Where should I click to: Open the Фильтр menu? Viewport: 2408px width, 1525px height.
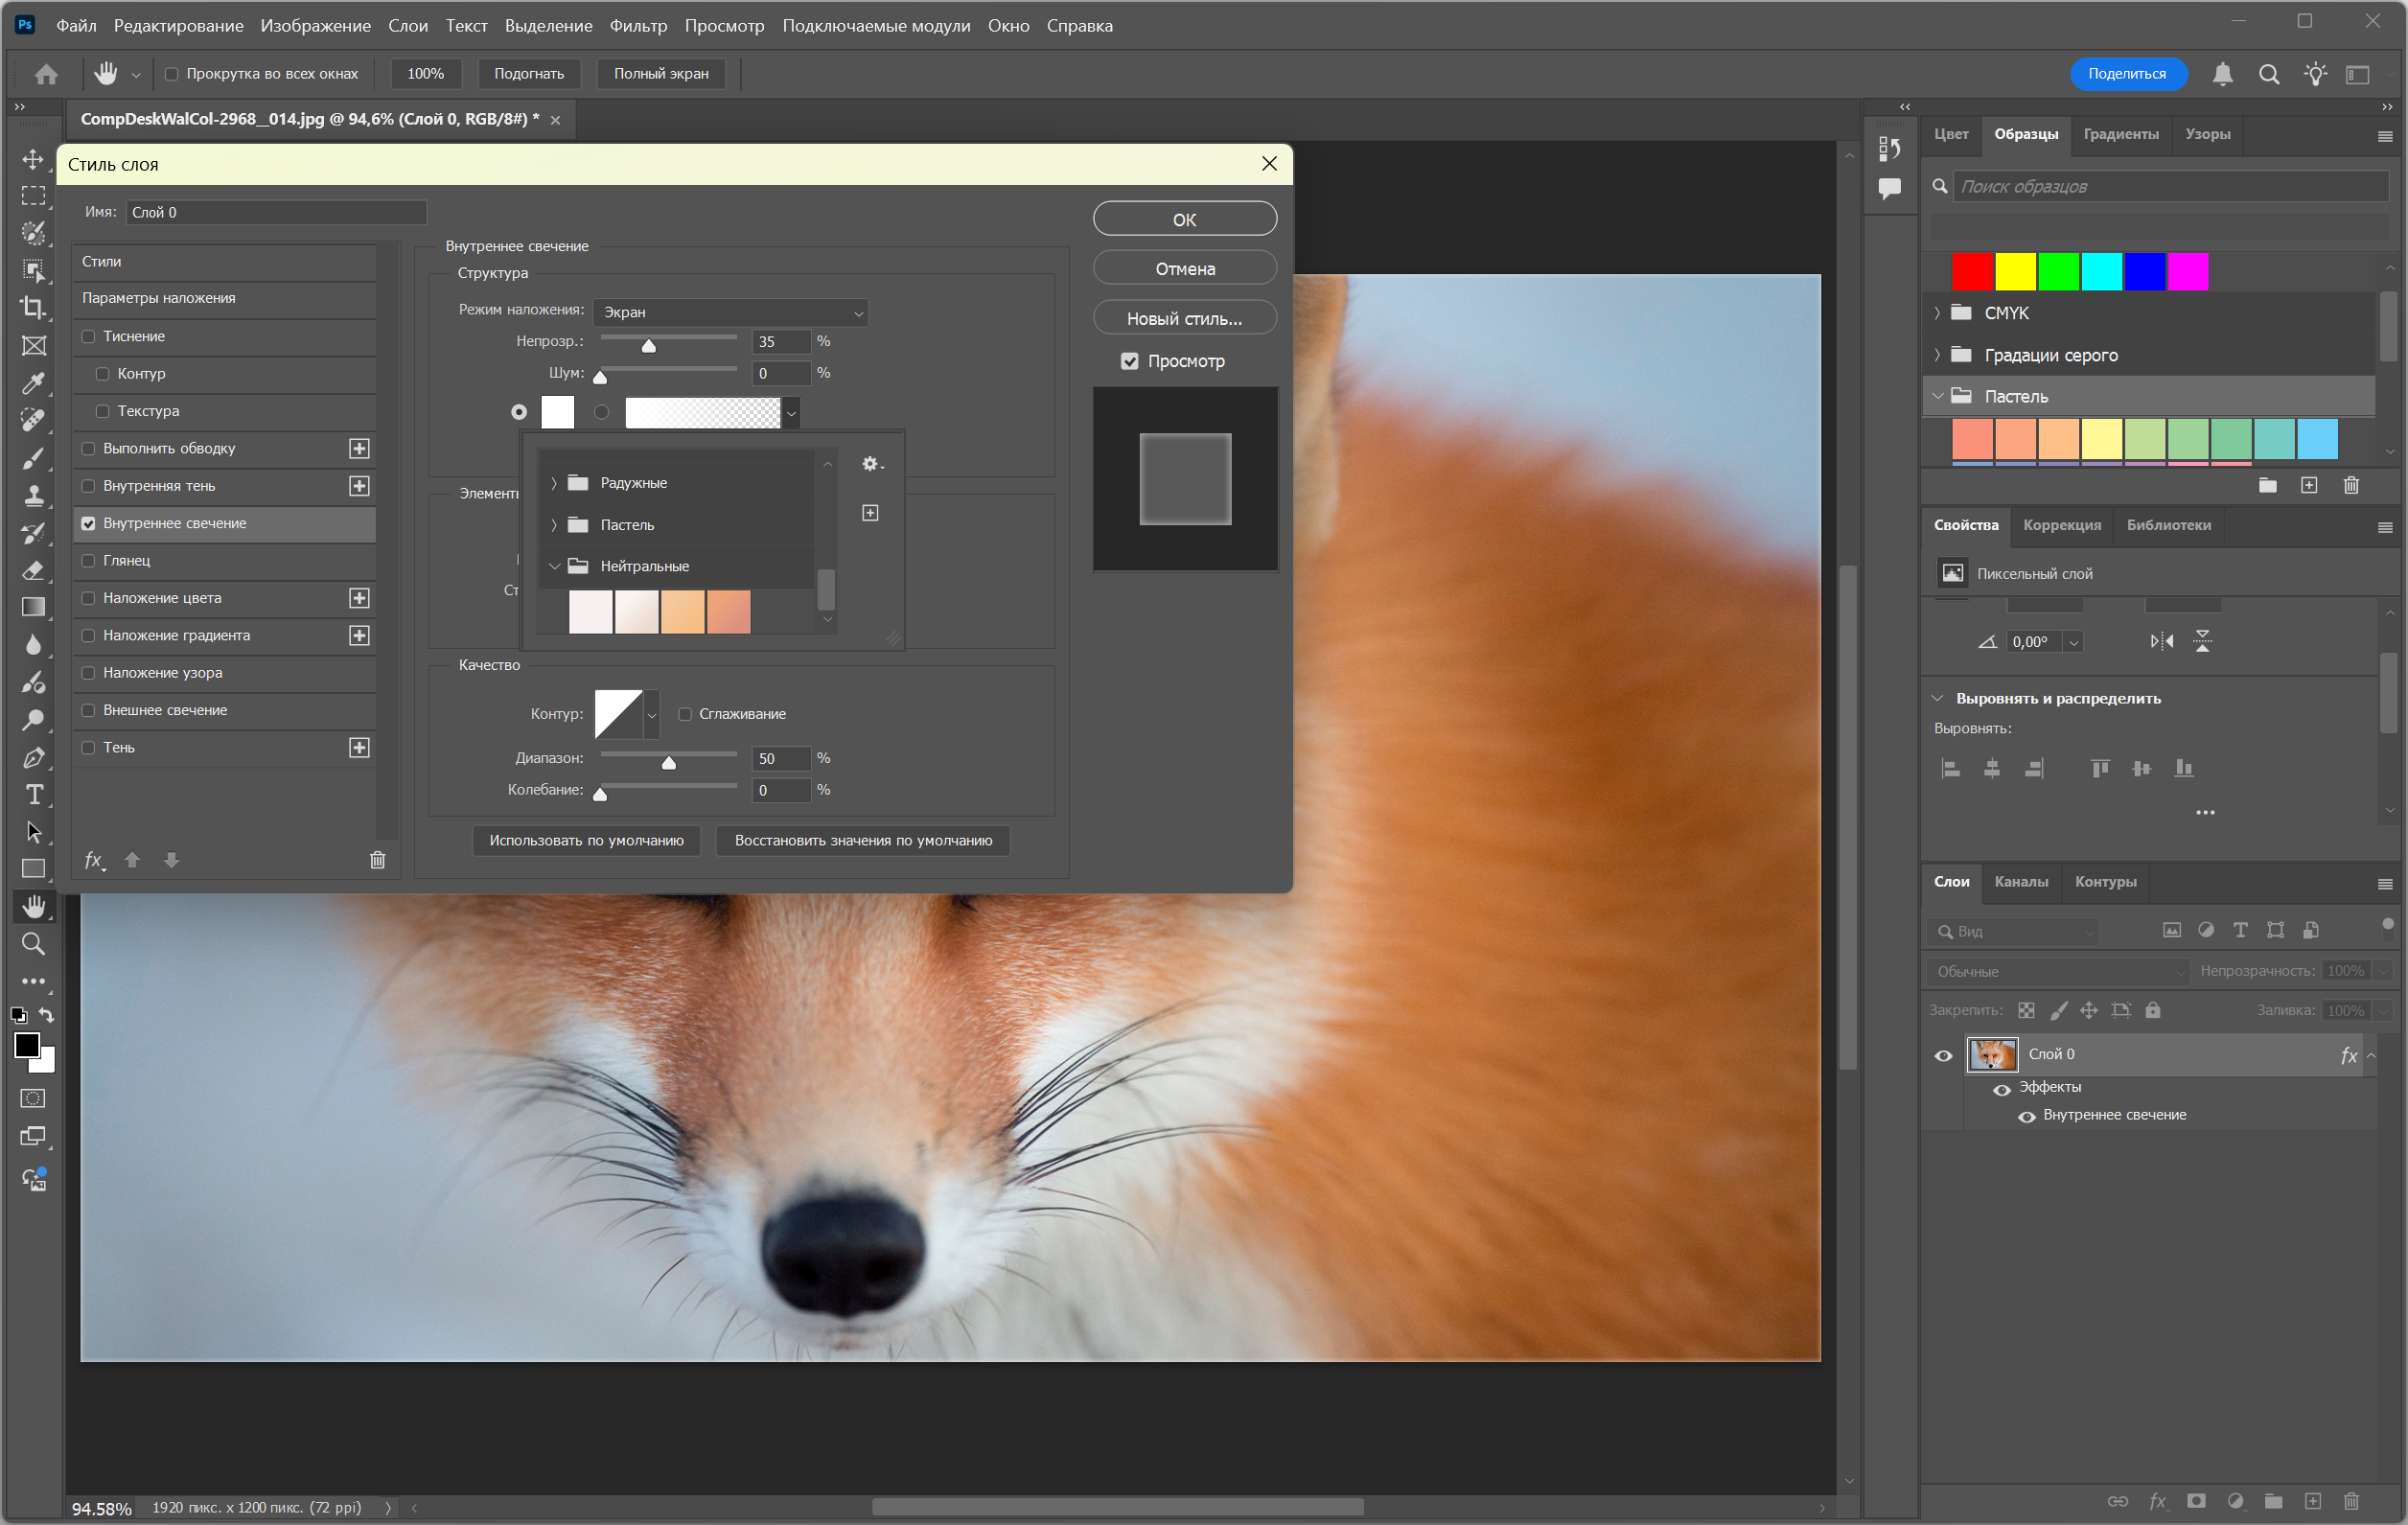click(x=637, y=26)
